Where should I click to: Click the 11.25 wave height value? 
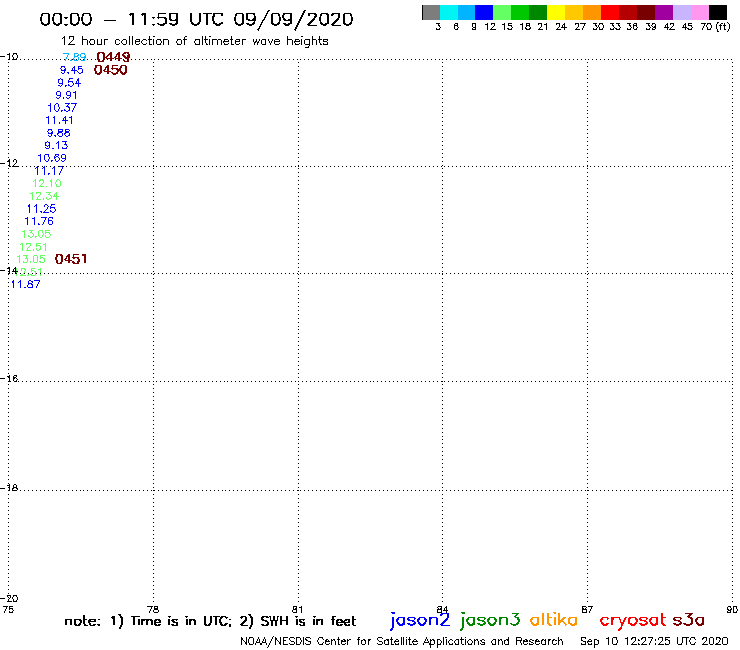(x=42, y=209)
